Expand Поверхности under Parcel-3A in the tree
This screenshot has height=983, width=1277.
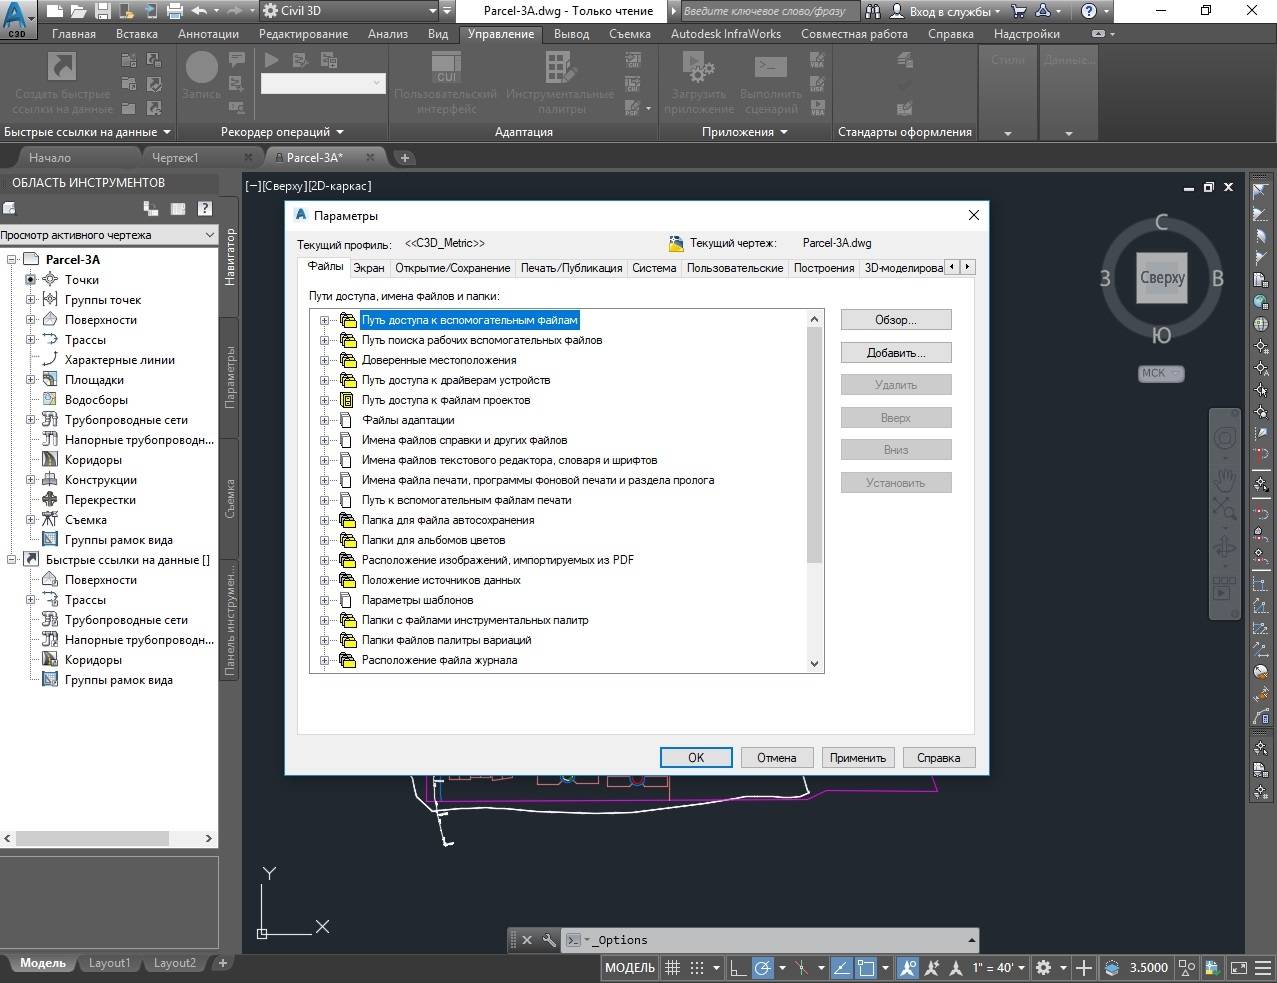(x=30, y=320)
